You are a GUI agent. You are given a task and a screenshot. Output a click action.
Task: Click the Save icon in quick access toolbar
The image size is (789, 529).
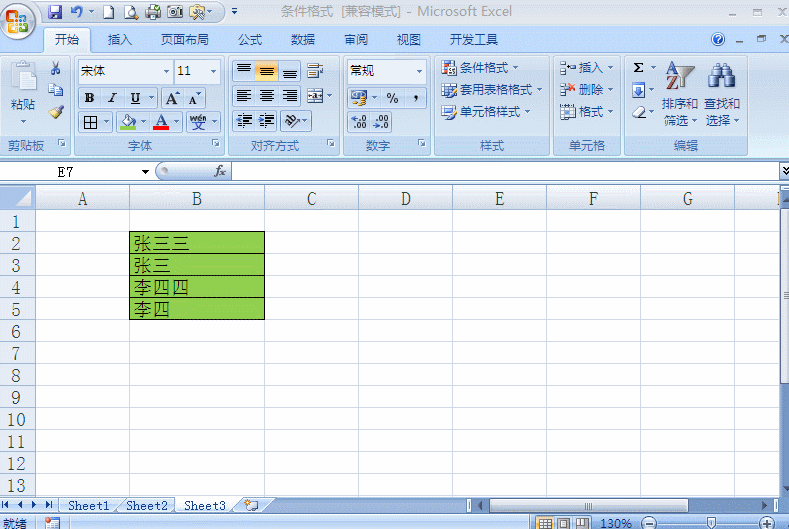point(54,12)
